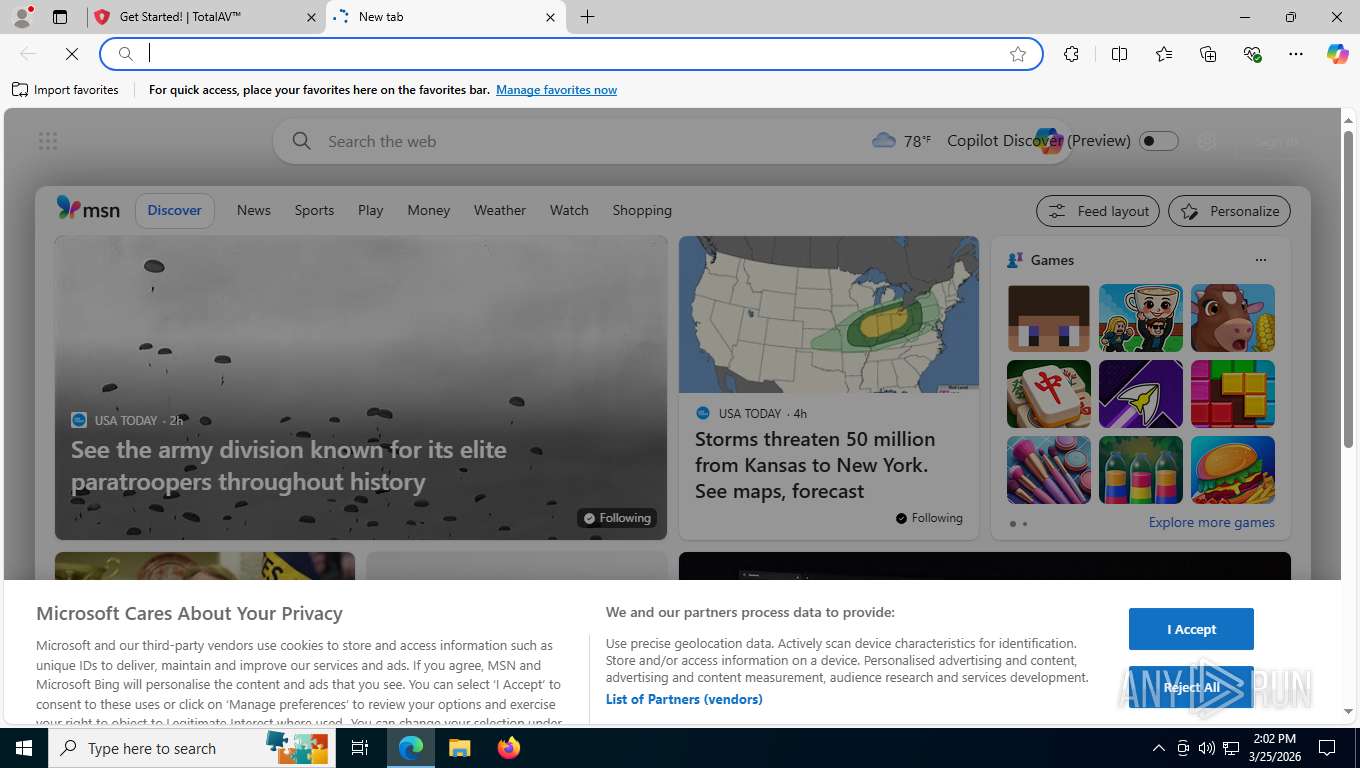Viewport: 1360px width, 768px height.
Task: Launch the Mahjong tiles game
Action: (x=1049, y=394)
